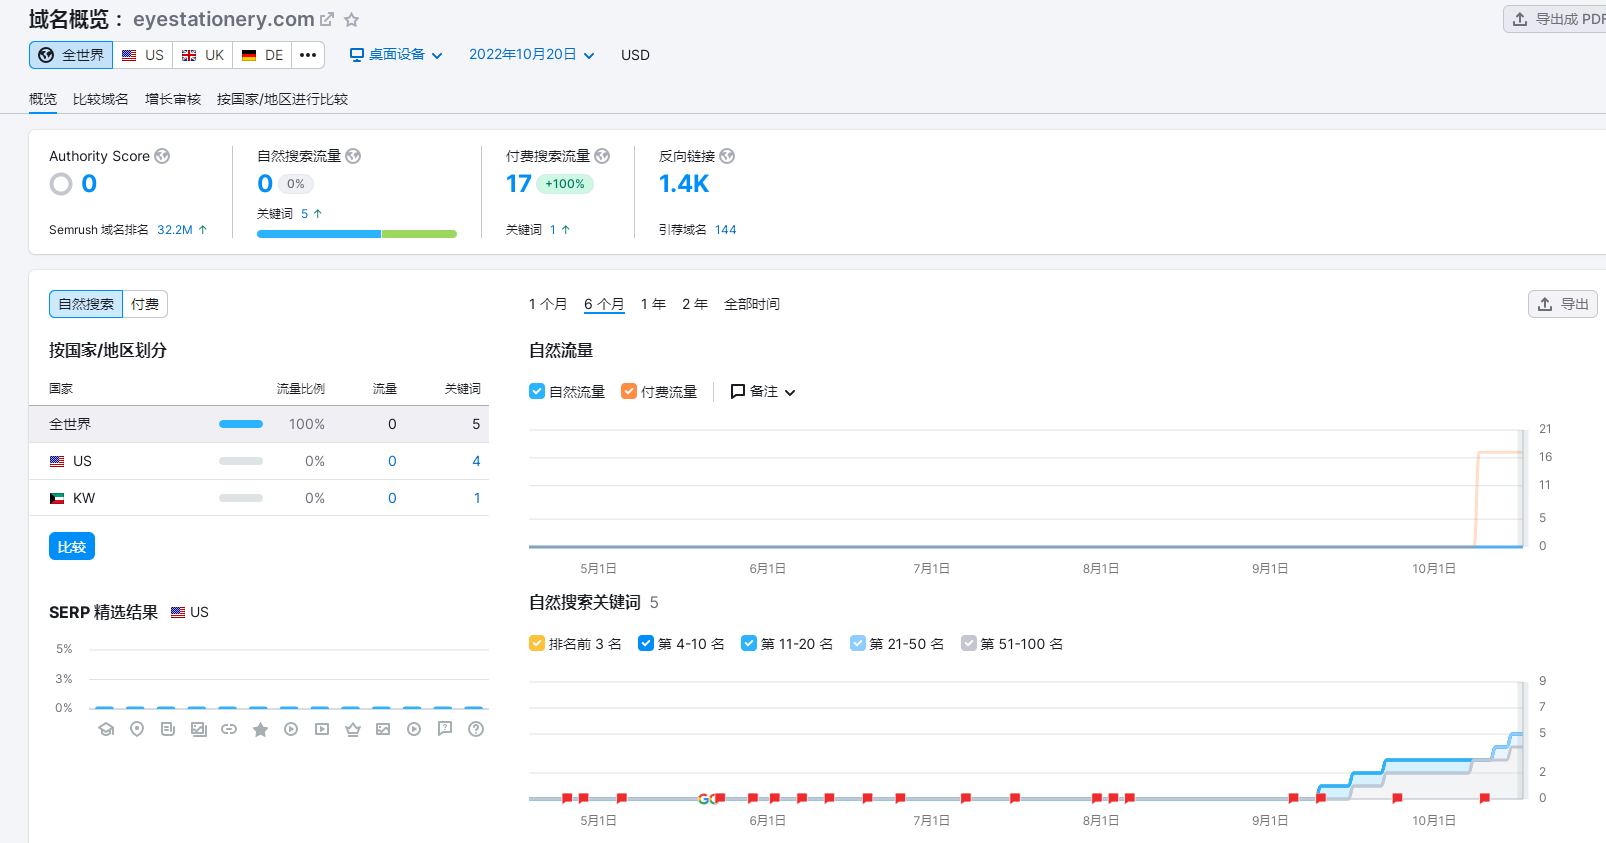Select the KW country row
Screen dimensions: 1606x843
click(x=259, y=498)
